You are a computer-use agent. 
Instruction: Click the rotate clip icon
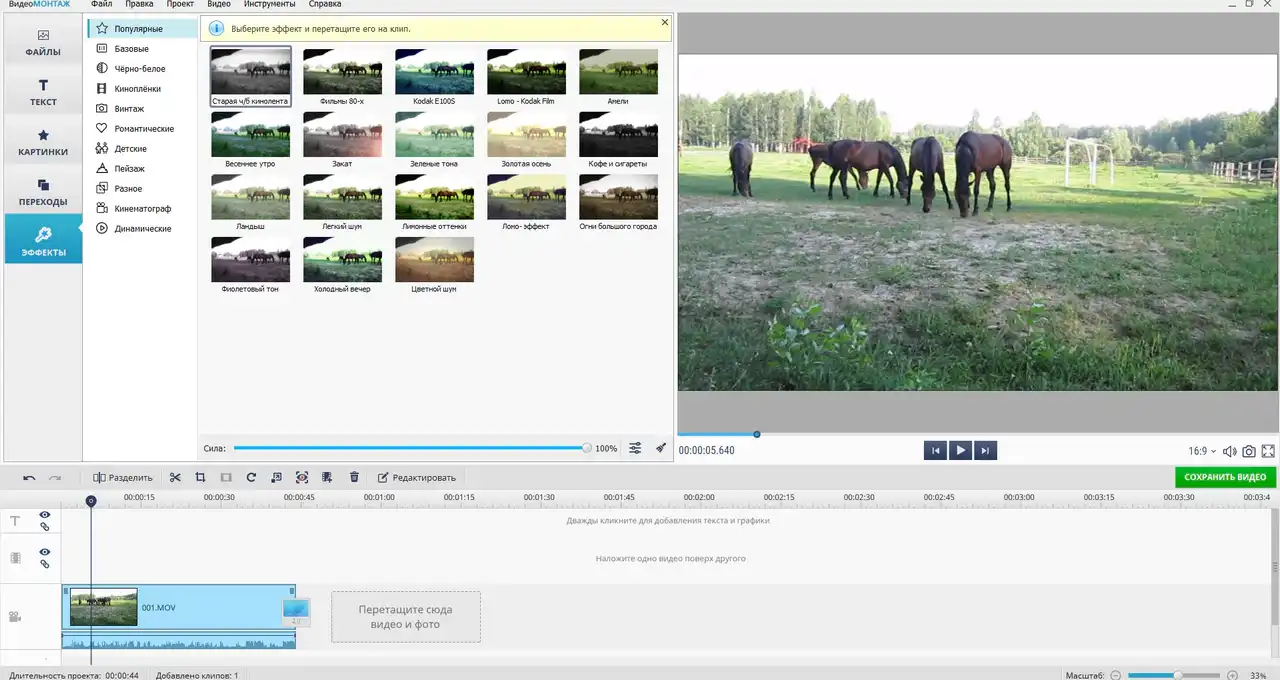(251, 478)
